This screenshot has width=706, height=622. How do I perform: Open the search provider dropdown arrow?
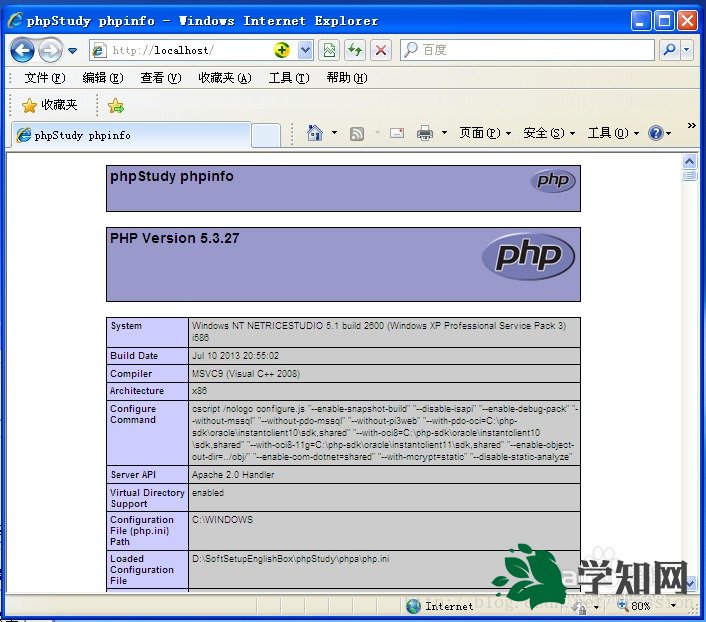[686, 50]
